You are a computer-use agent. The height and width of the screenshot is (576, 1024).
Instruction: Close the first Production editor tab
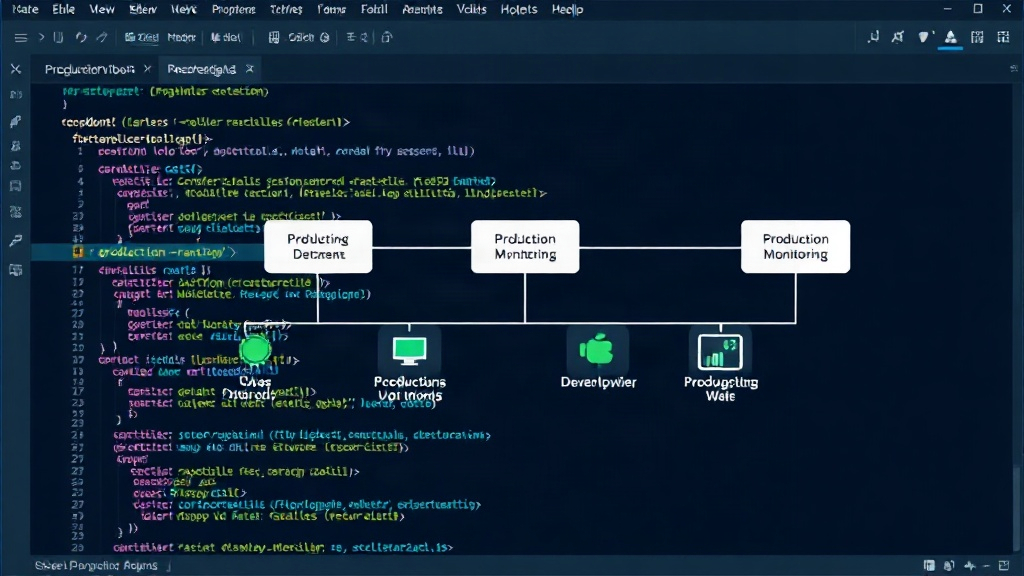point(147,69)
